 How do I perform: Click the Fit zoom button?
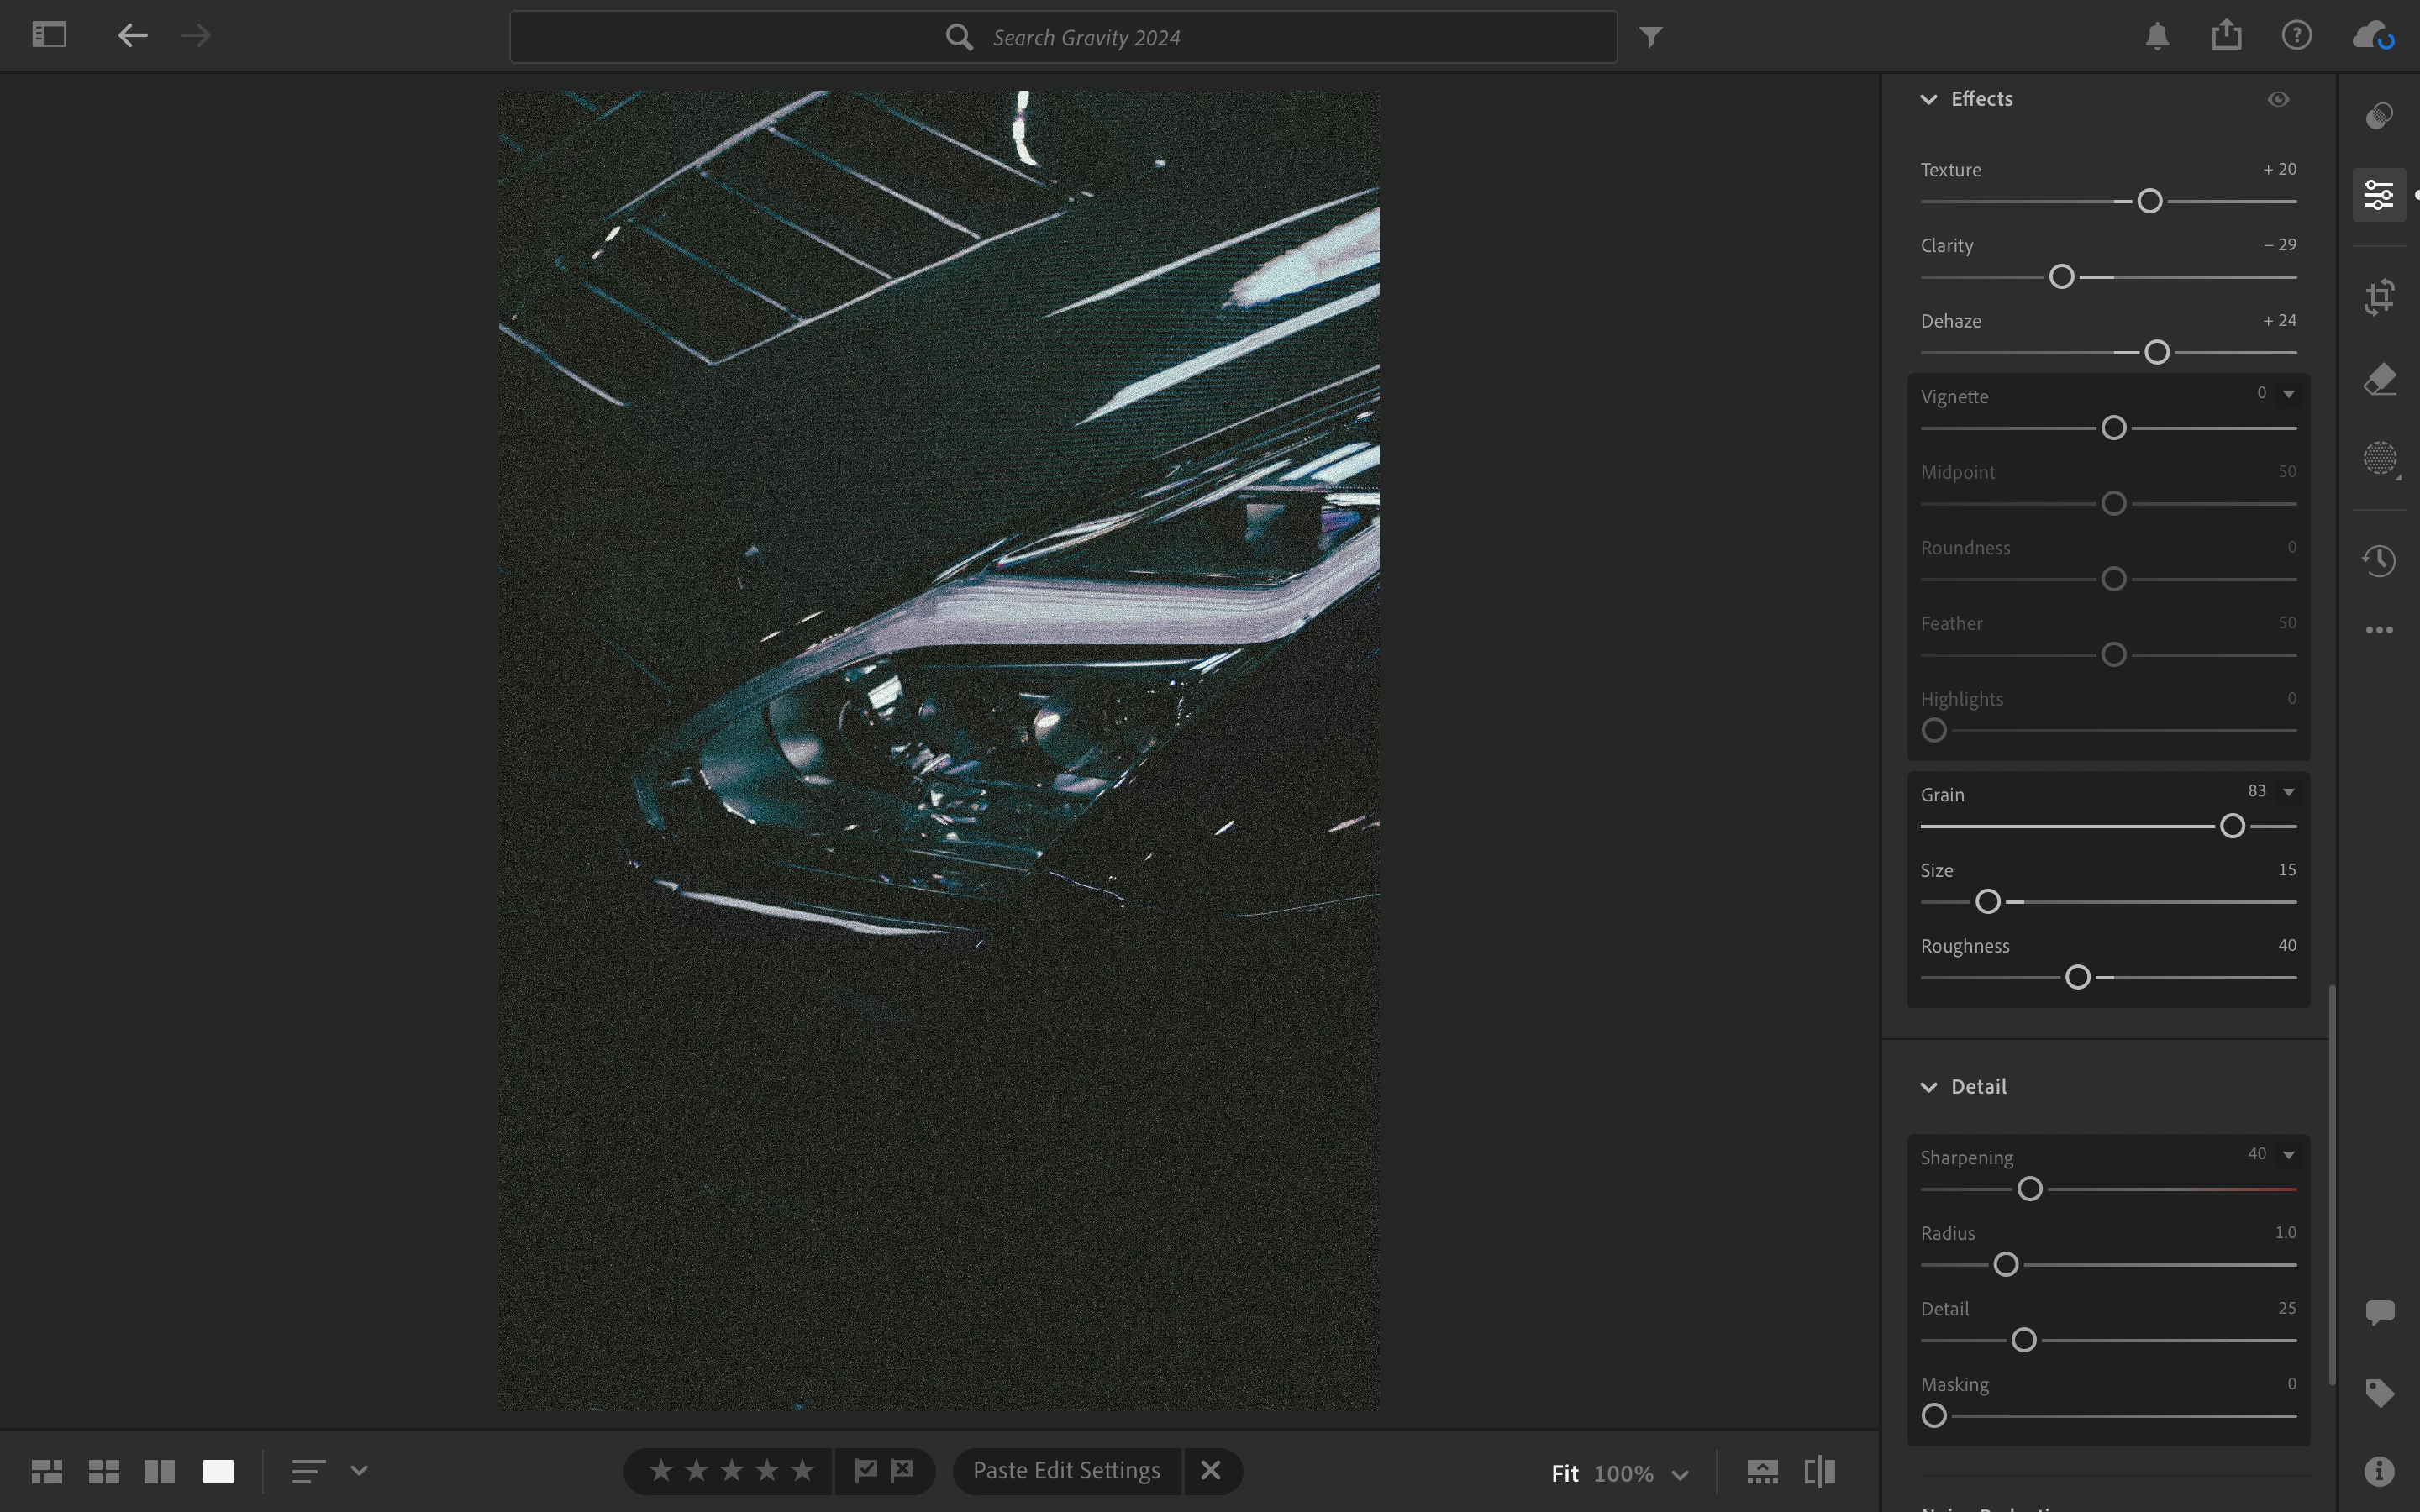[1564, 1473]
